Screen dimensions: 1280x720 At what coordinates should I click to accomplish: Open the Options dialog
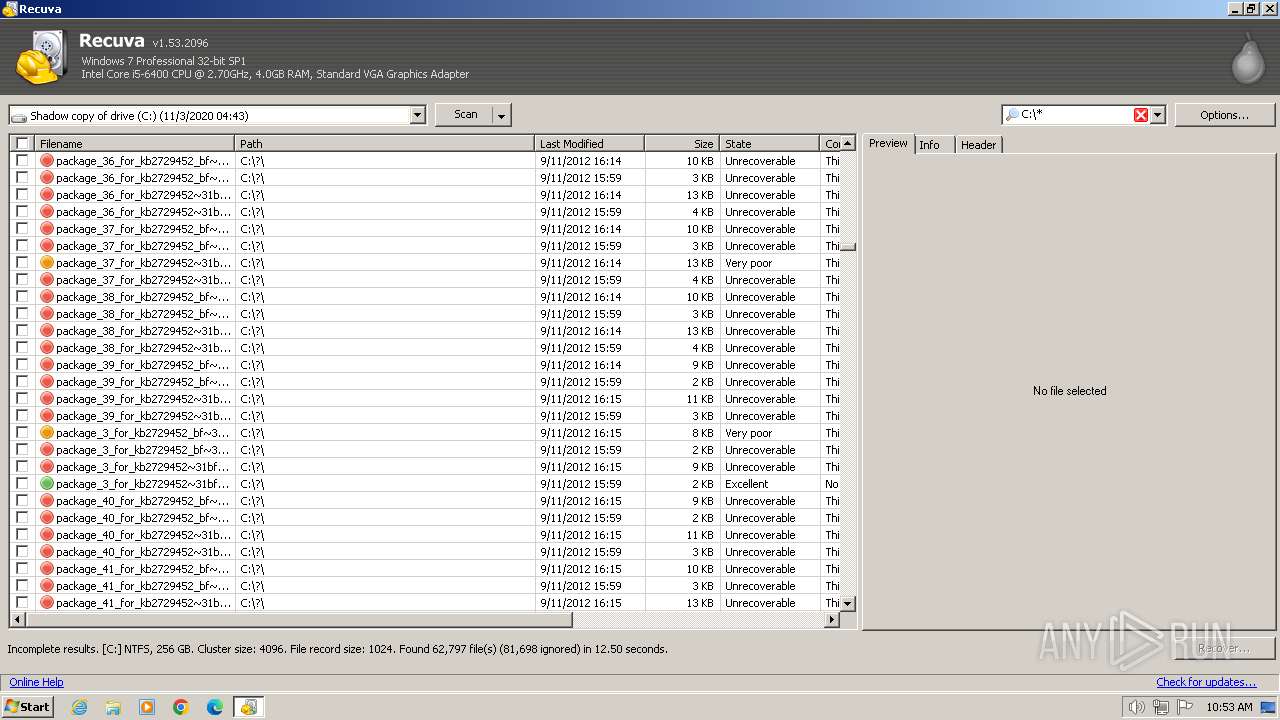pos(1225,115)
